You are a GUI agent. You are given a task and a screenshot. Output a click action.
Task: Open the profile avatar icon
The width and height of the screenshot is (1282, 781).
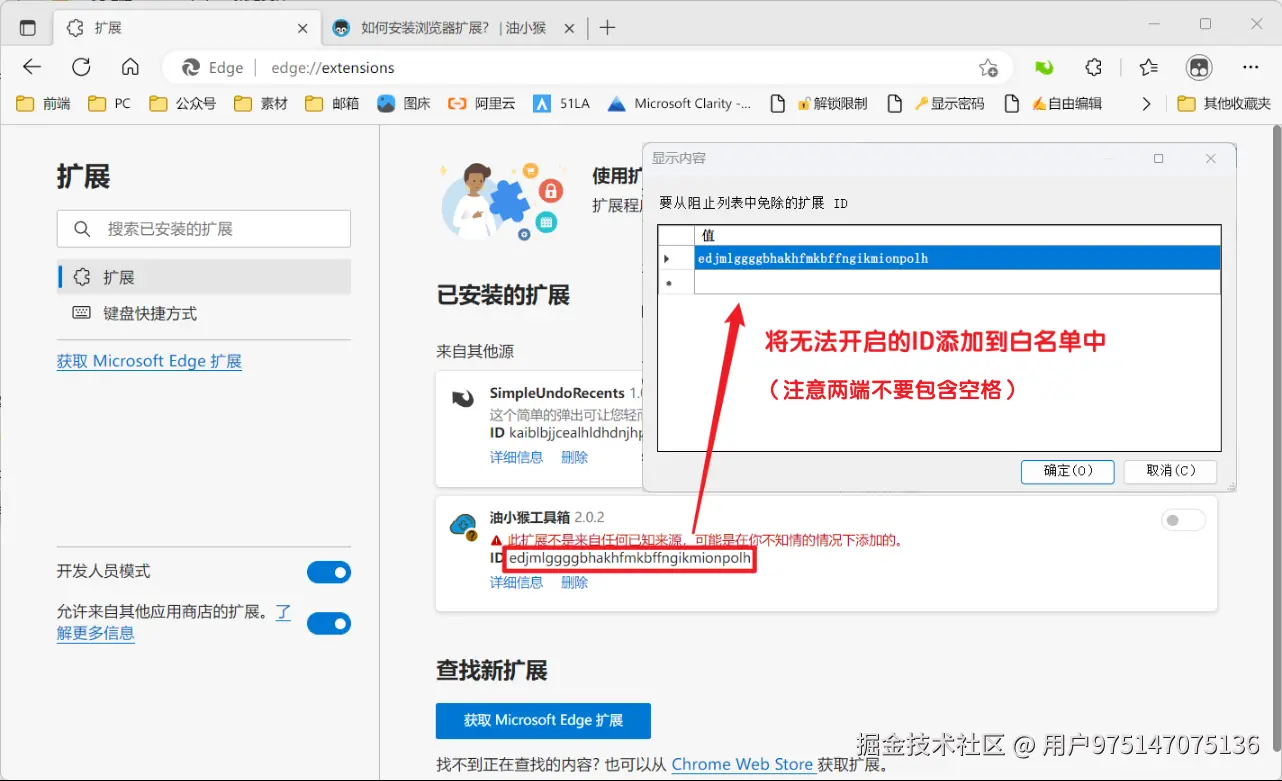pos(1199,68)
